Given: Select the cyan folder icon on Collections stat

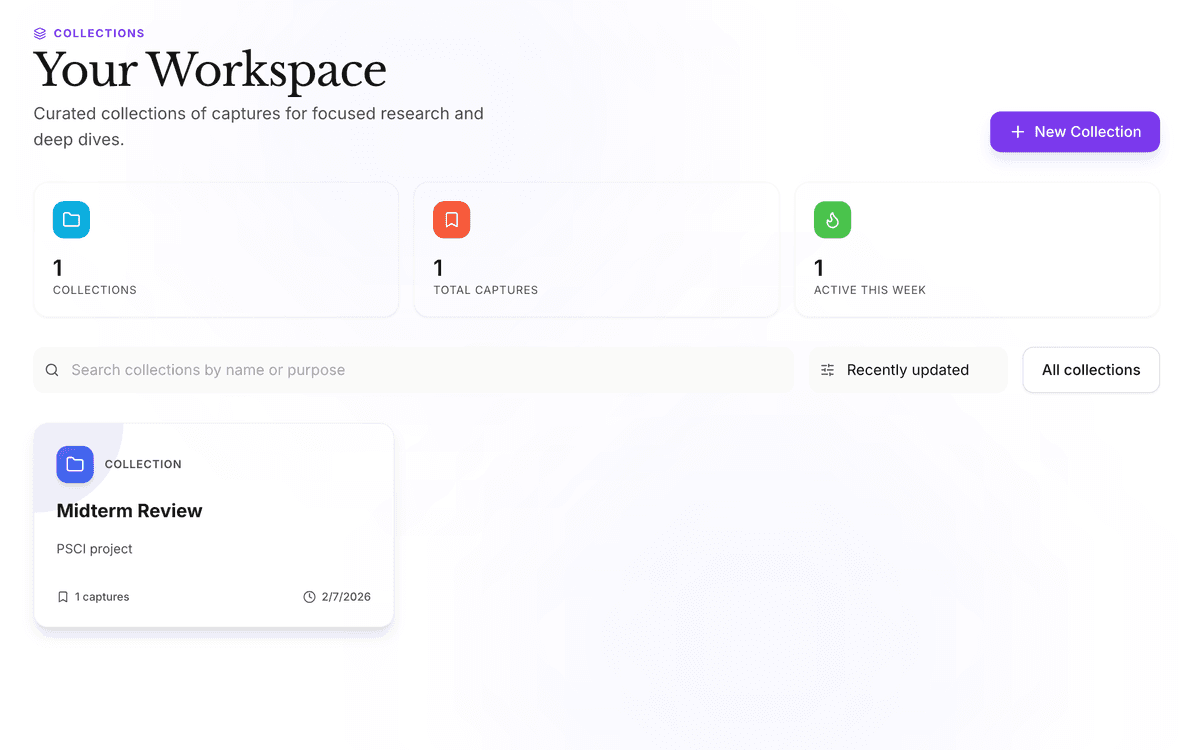Looking at the screenshot, I should [x=71, y=219].
